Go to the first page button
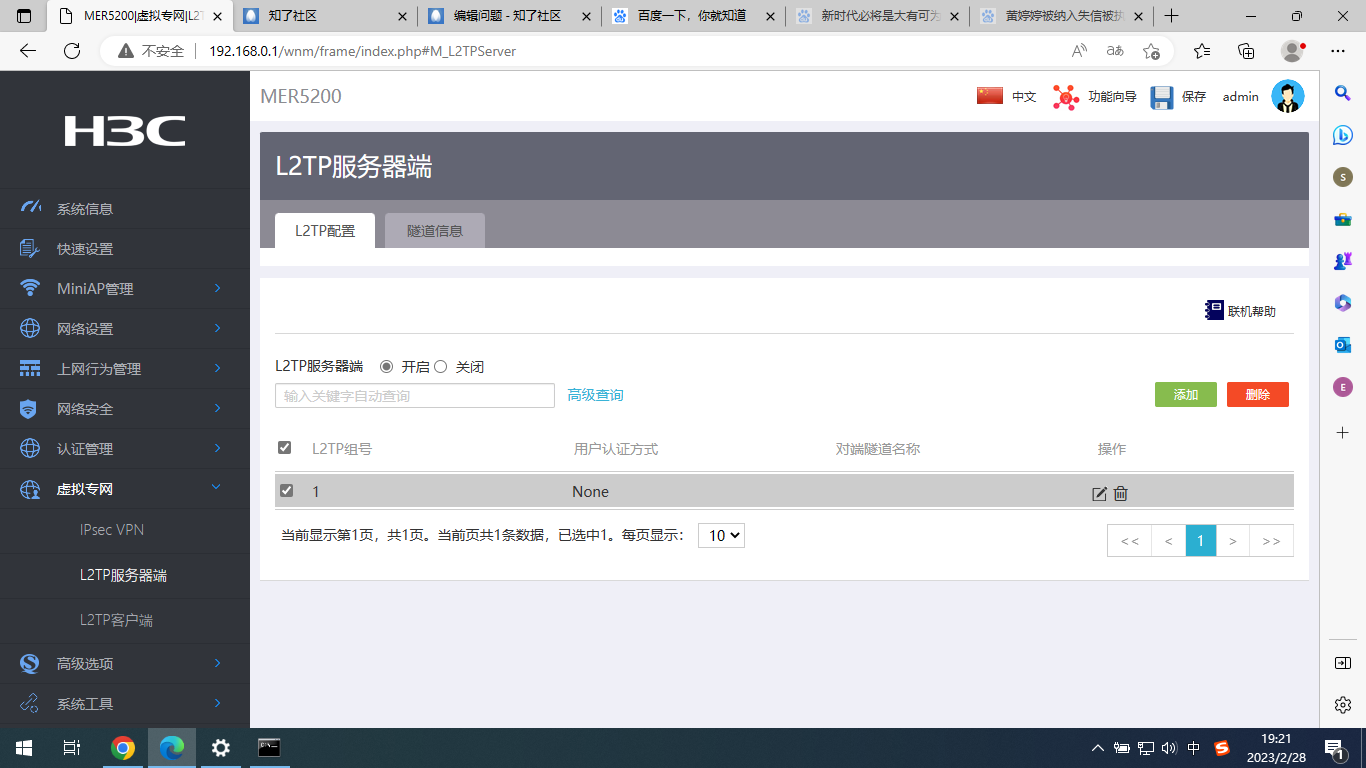This screenshot has height=768, width=1366. tap(1129, 541)
